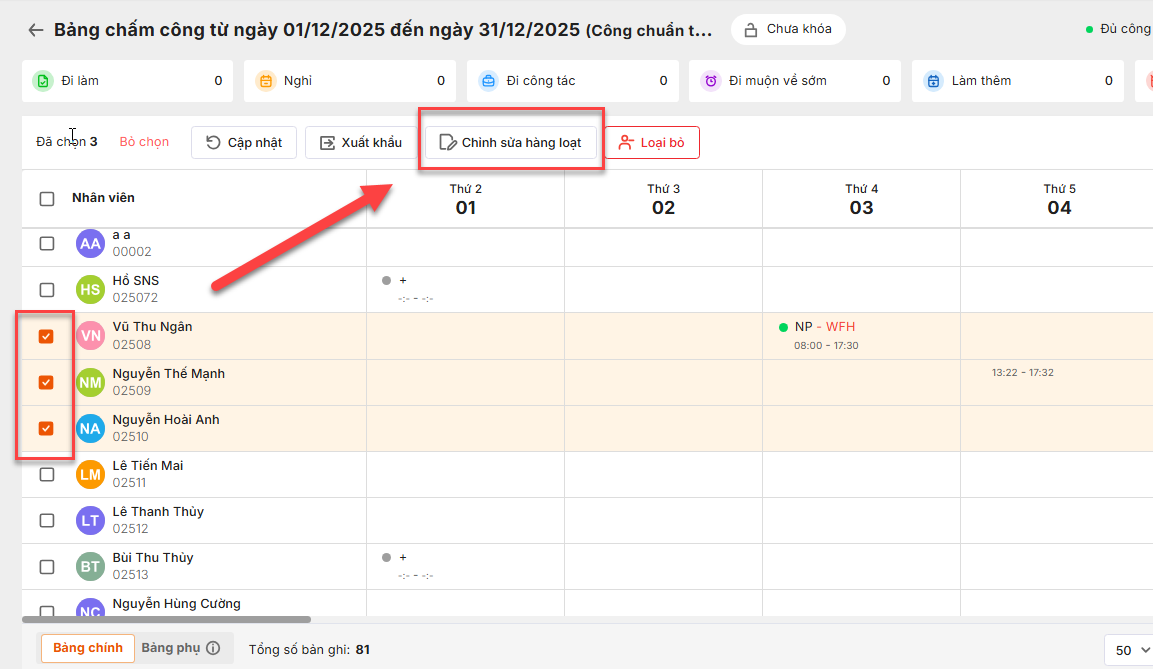Uncheck Nguyễn Thế Mạnh's row checkbox
1153x669 pixels.
(x=46, y=382)
